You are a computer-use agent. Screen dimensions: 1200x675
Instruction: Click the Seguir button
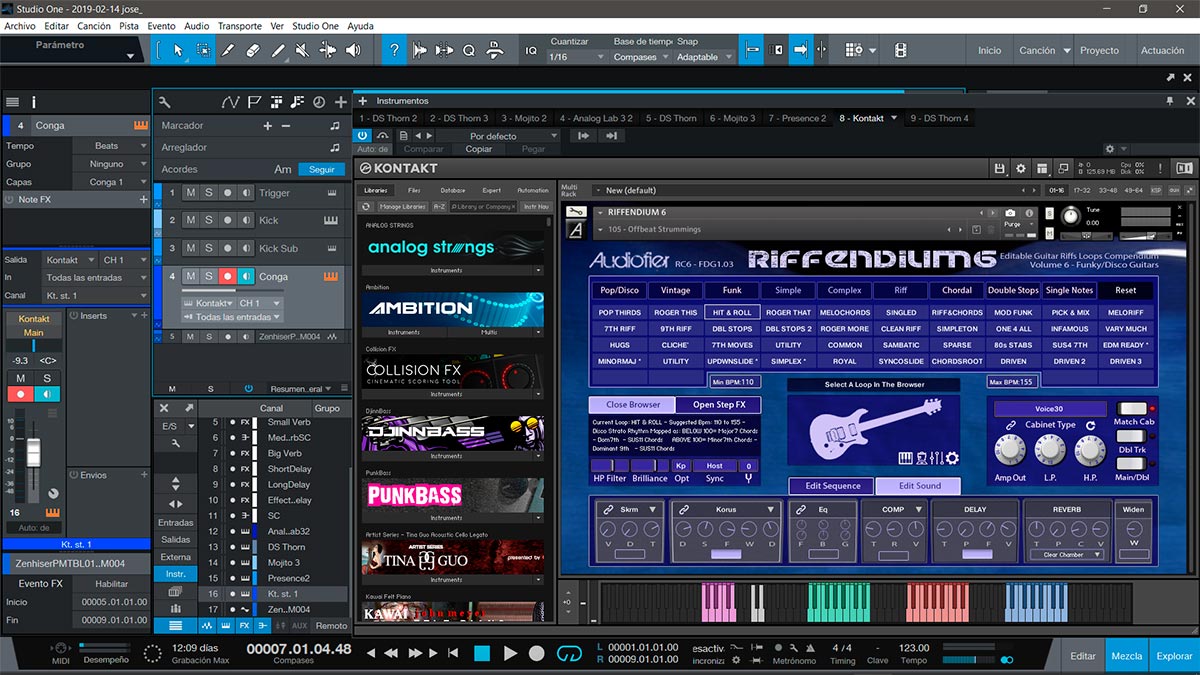(322, 169)
